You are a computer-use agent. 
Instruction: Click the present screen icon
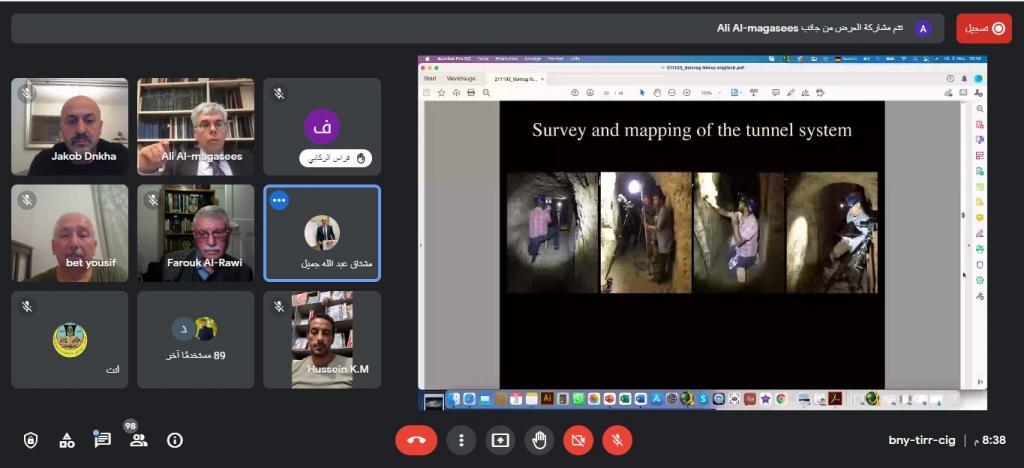(499, 440)
